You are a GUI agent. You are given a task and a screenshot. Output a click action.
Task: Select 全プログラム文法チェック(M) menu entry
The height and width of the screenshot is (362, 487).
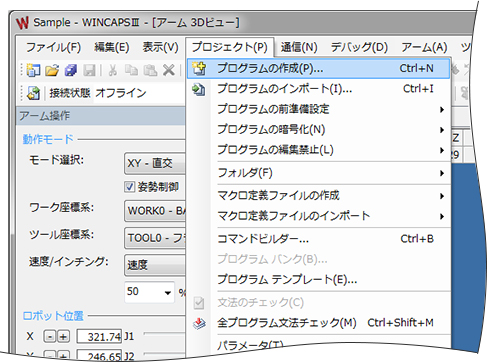tap(318, 323)
